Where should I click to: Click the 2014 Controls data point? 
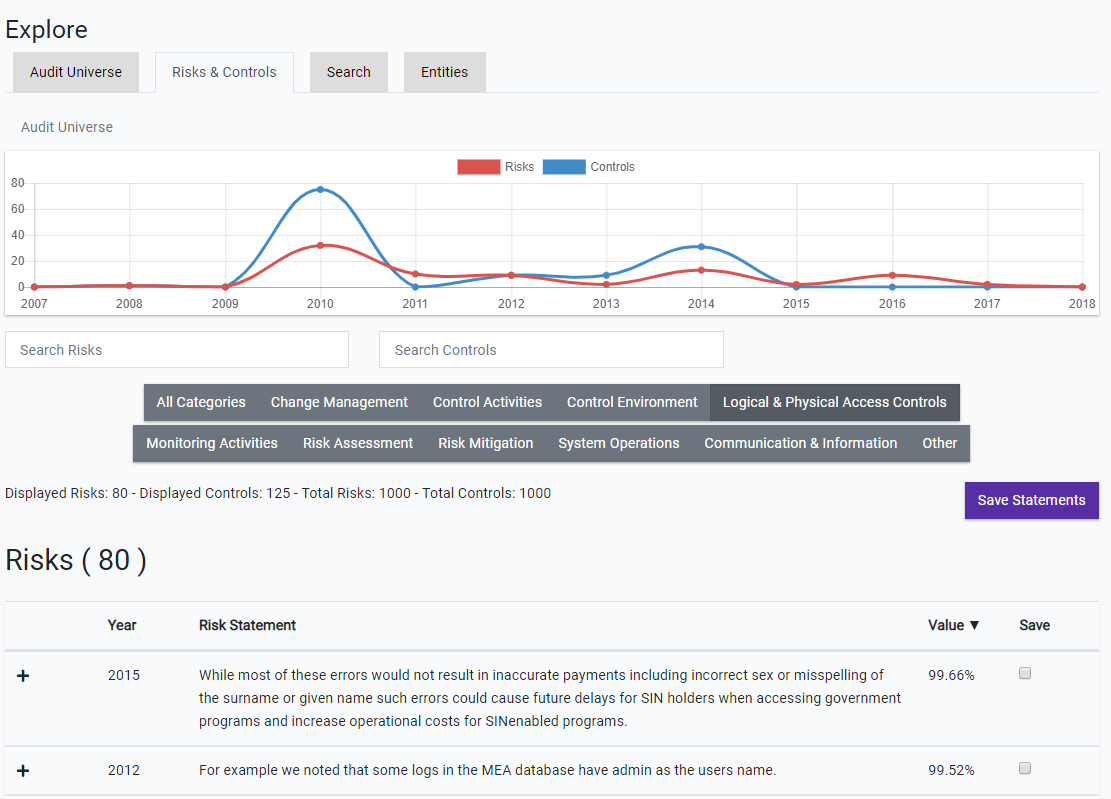coord(701,246)
